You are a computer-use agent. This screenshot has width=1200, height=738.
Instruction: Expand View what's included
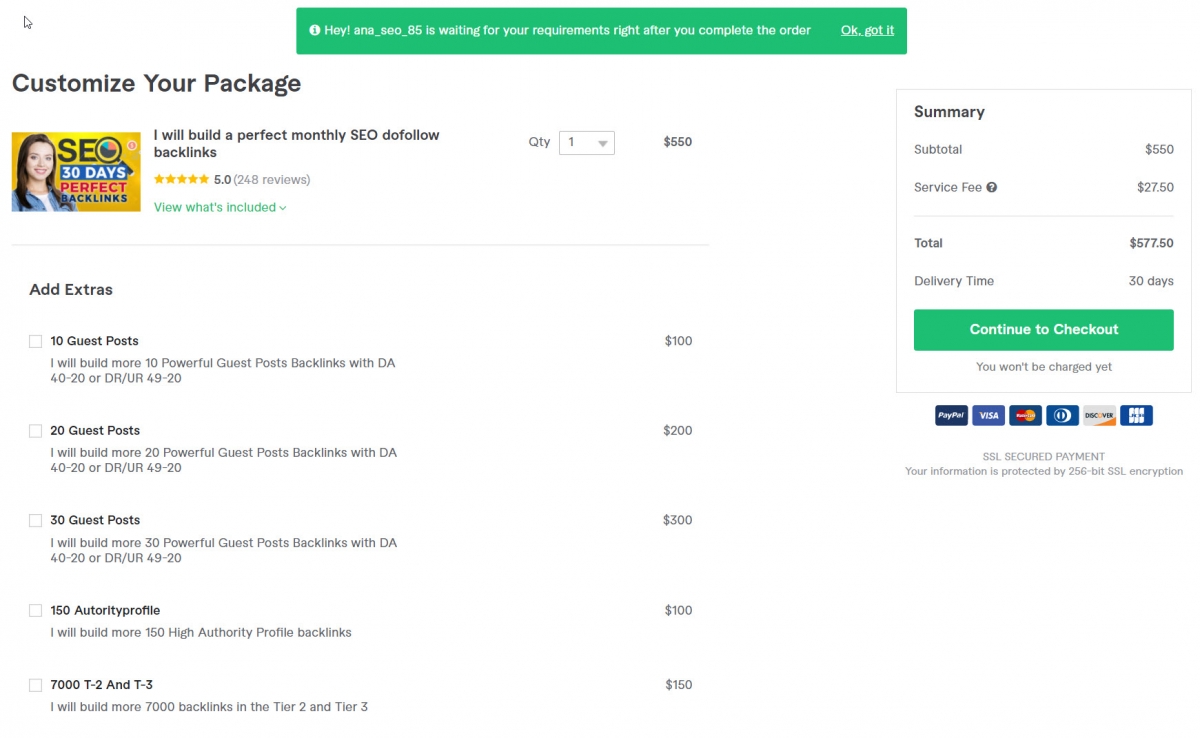[220, 208]
